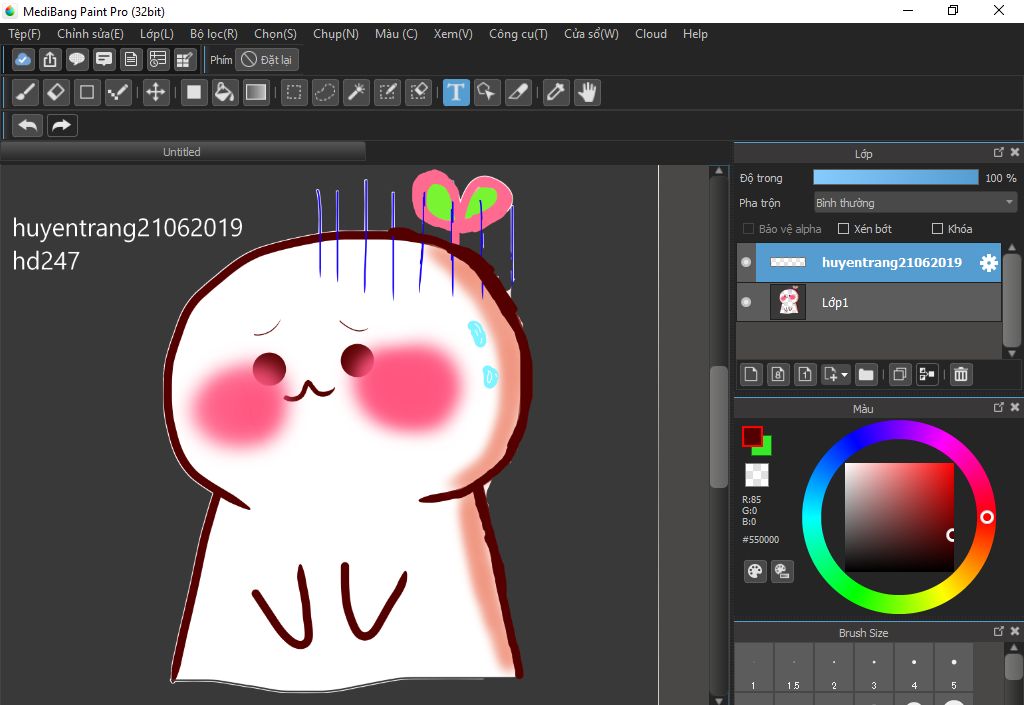Select the Brush tool

tap(26, 93)
